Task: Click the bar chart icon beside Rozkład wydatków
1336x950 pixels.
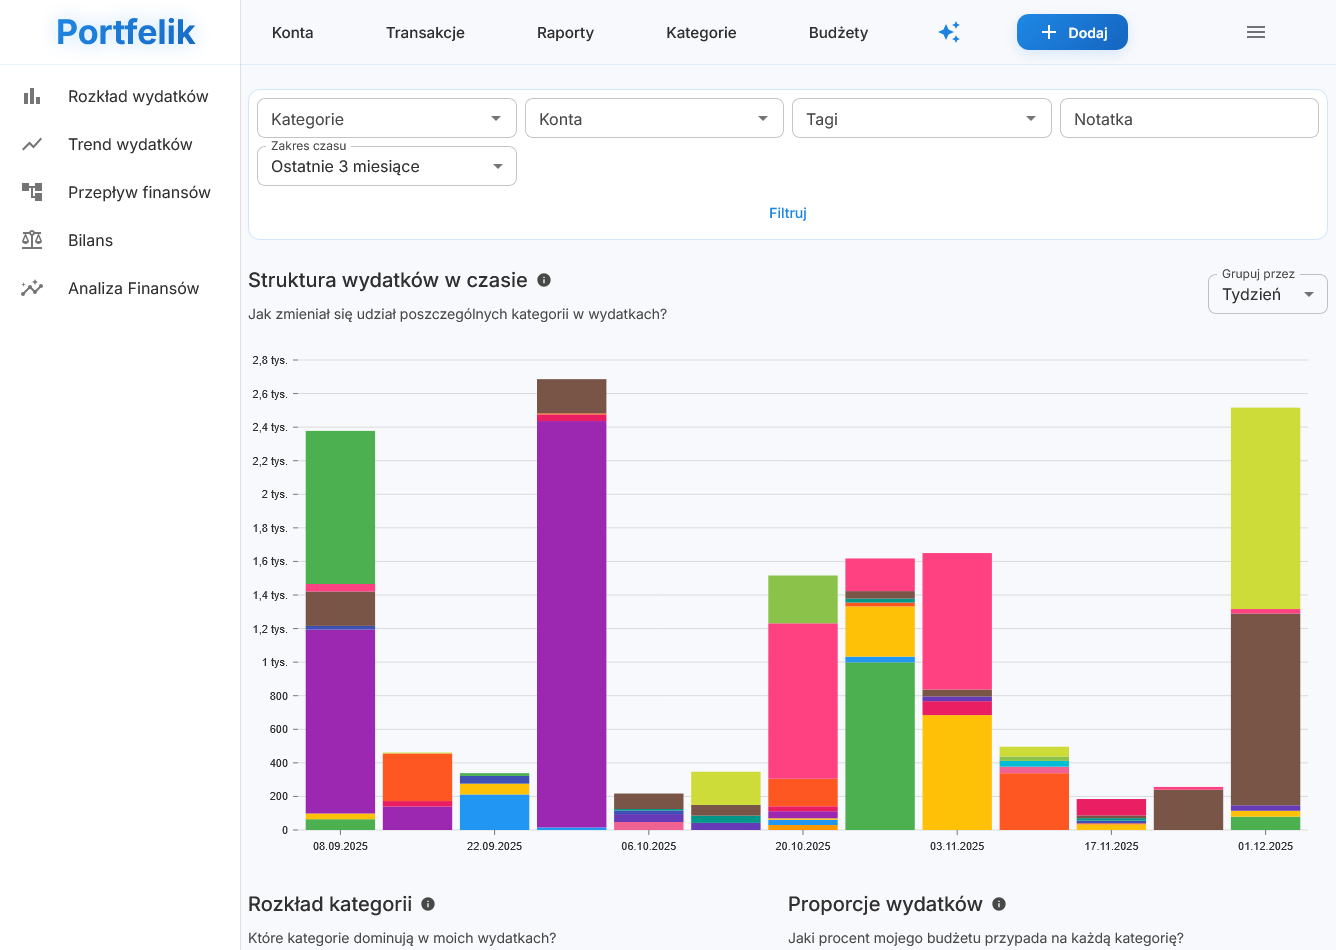Action: tap(32, 96)
